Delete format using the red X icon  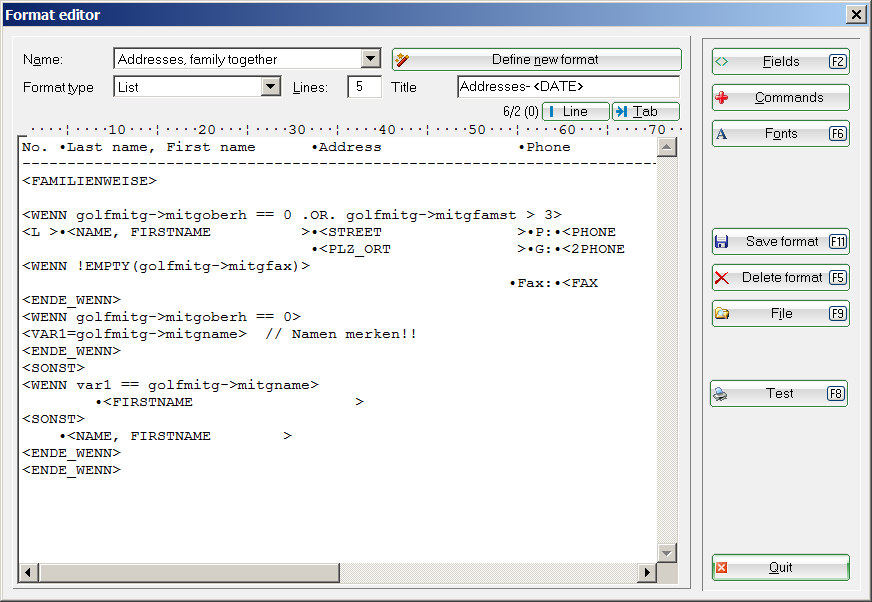point(780,277)
